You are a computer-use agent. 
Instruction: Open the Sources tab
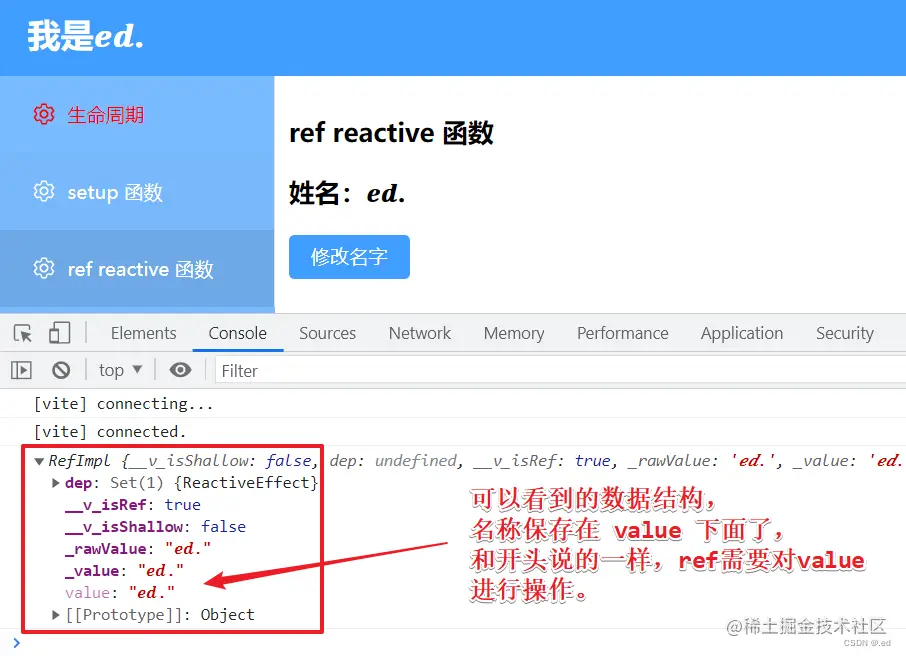tap(328, 333)
